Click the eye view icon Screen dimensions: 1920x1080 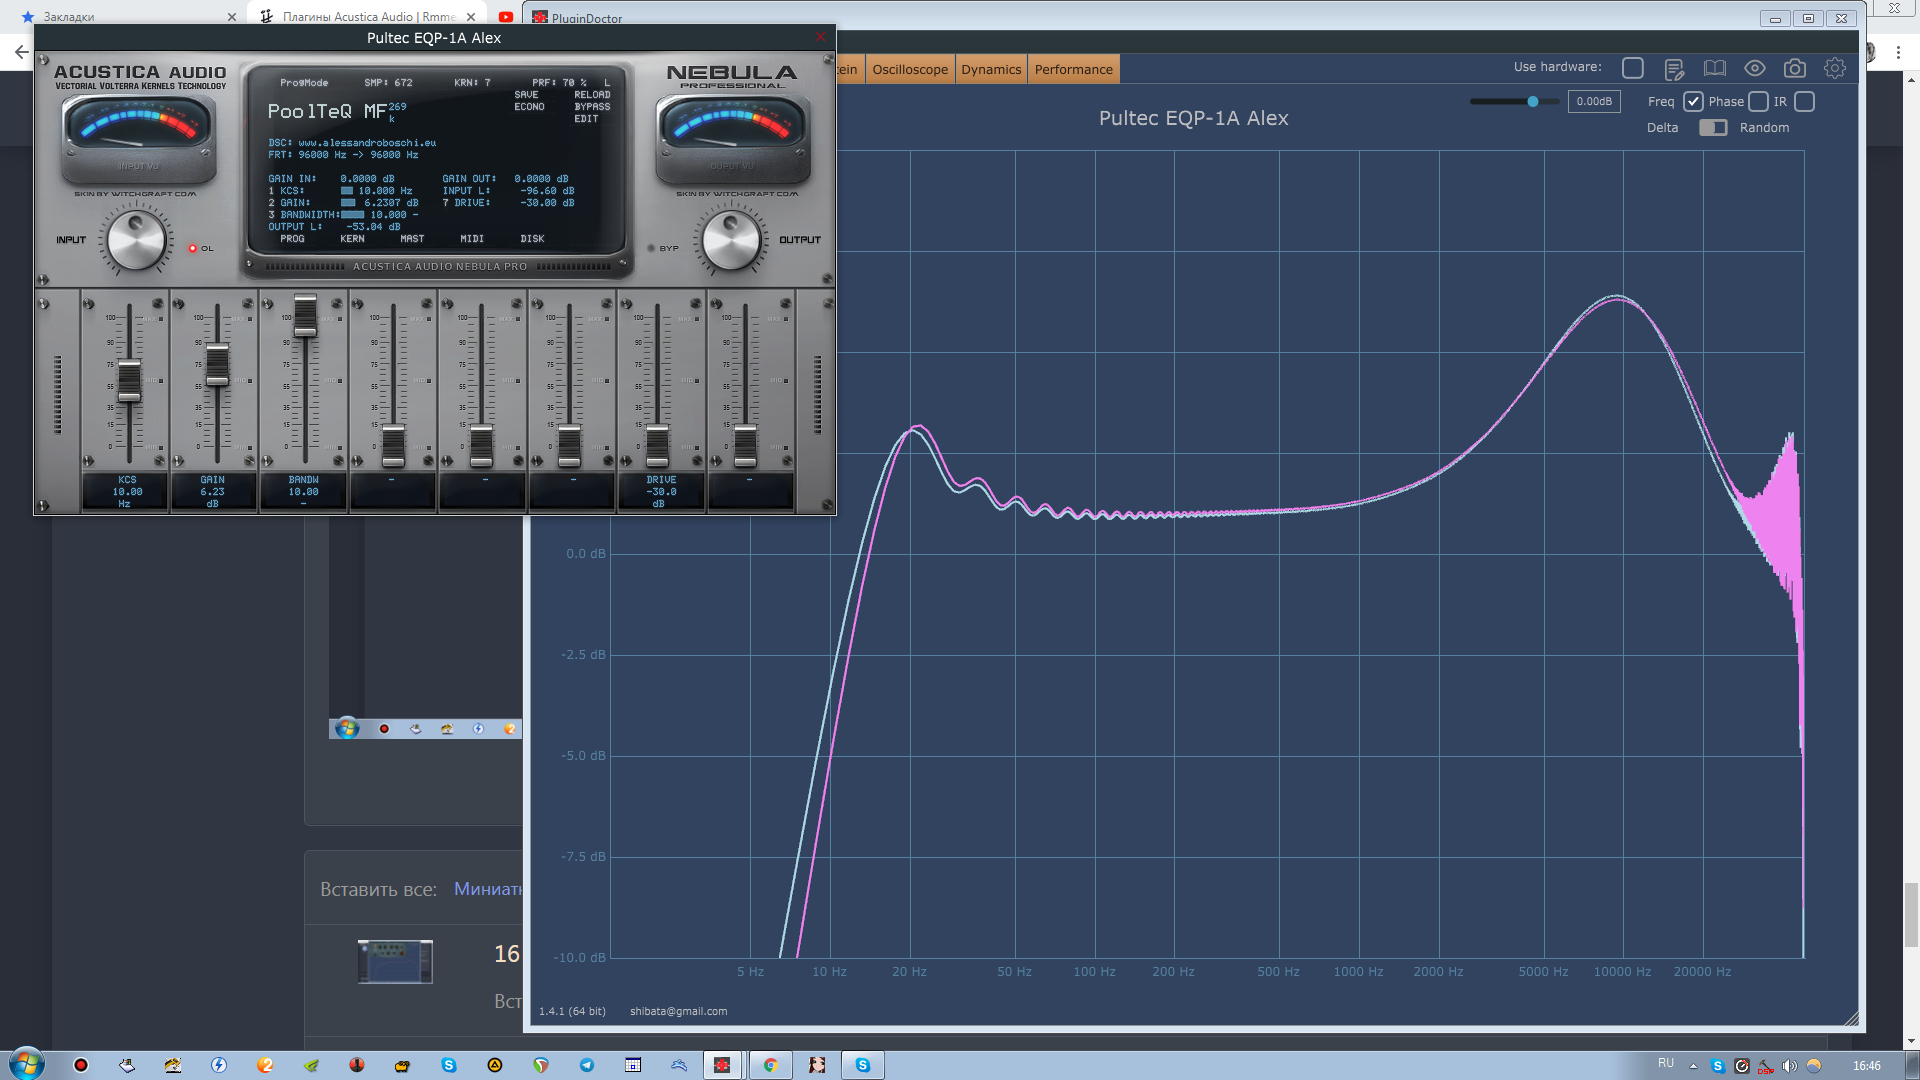click(1755, 69)
